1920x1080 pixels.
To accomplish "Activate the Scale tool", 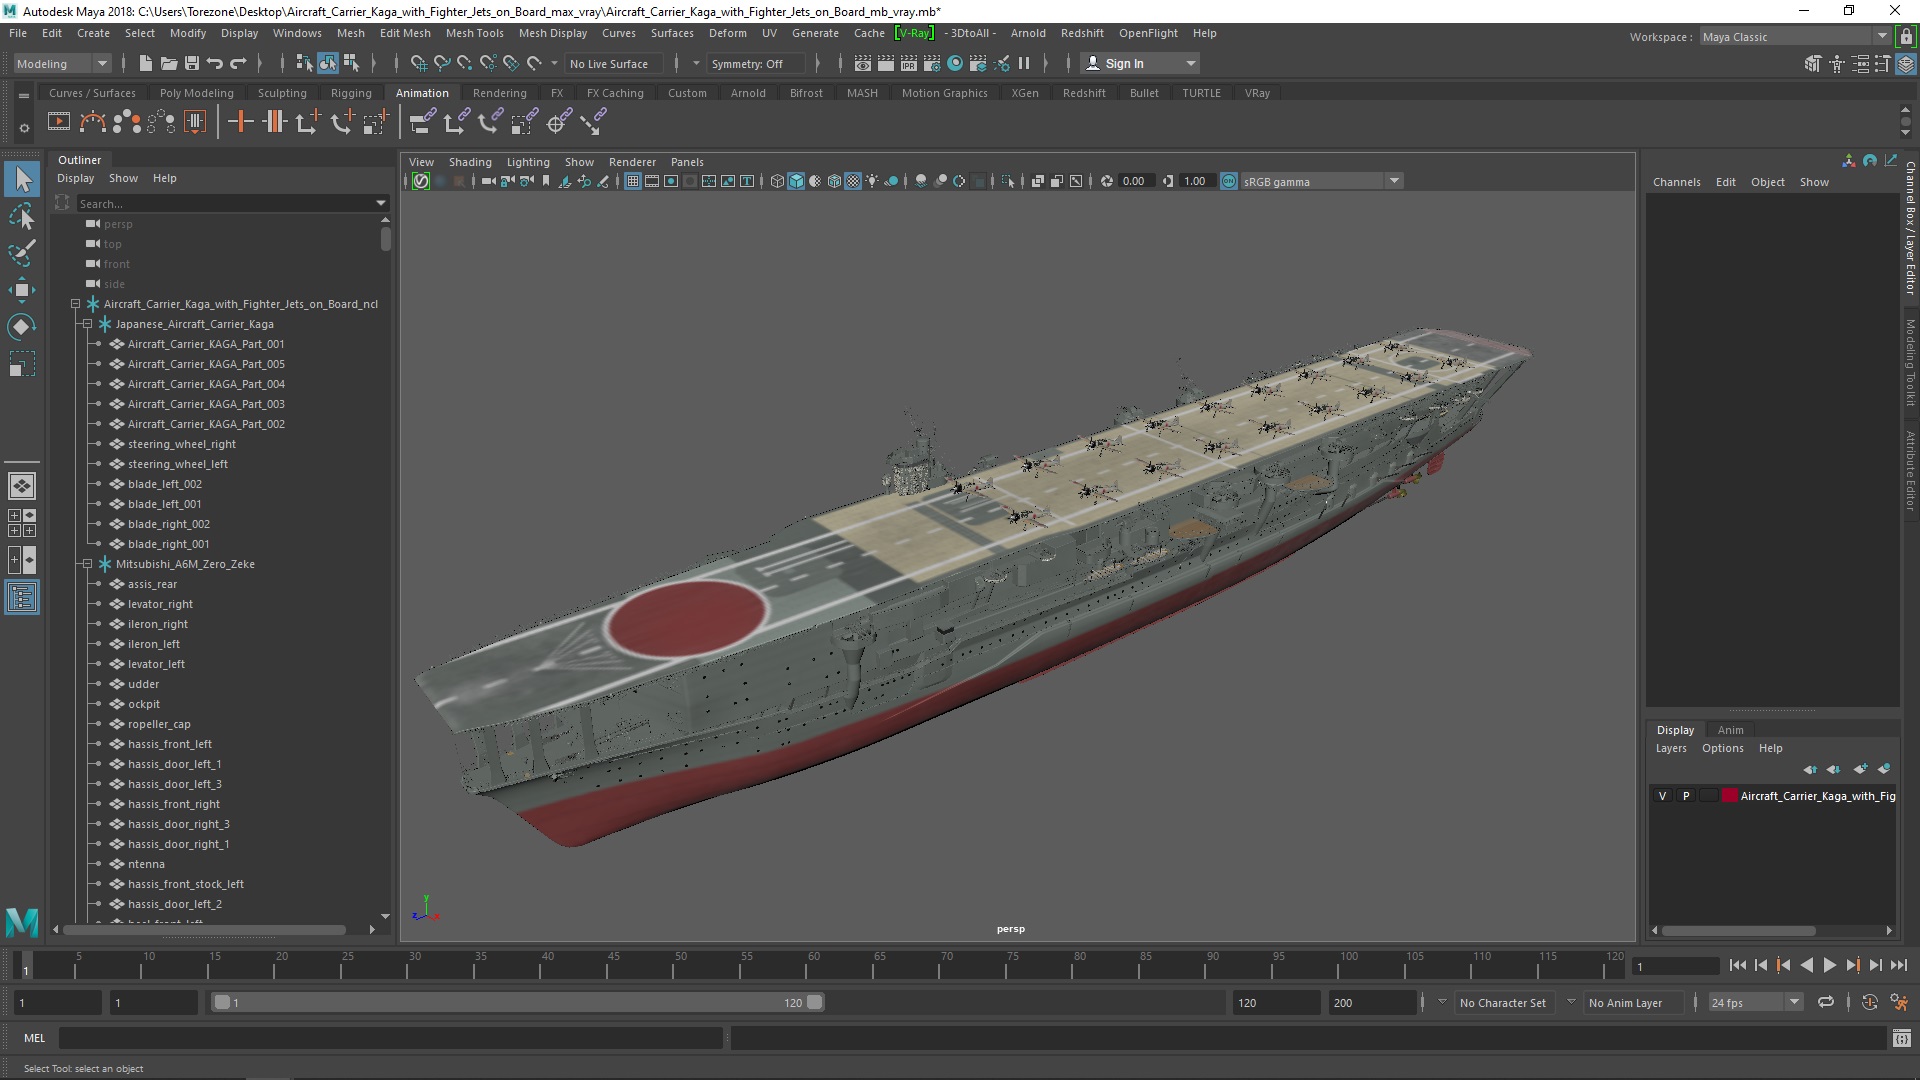I will tap(22, 364).
